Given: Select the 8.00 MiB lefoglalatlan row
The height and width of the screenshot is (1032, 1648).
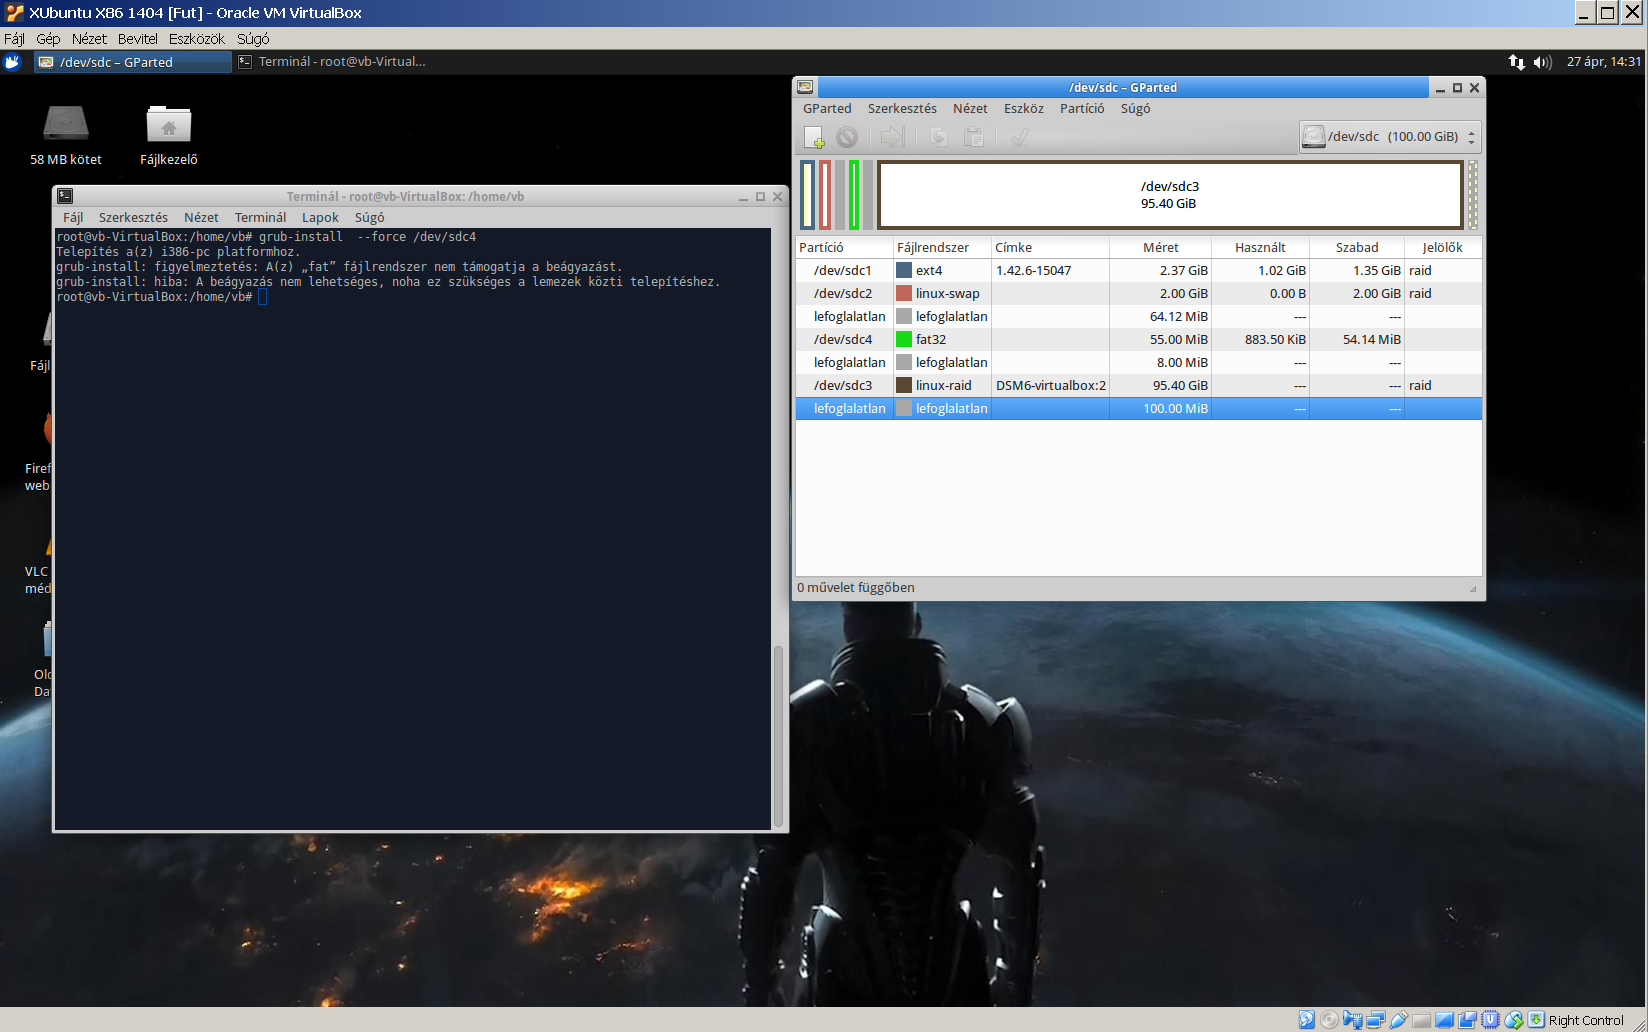Looking at the screenshot, I should coord(1138,362).
